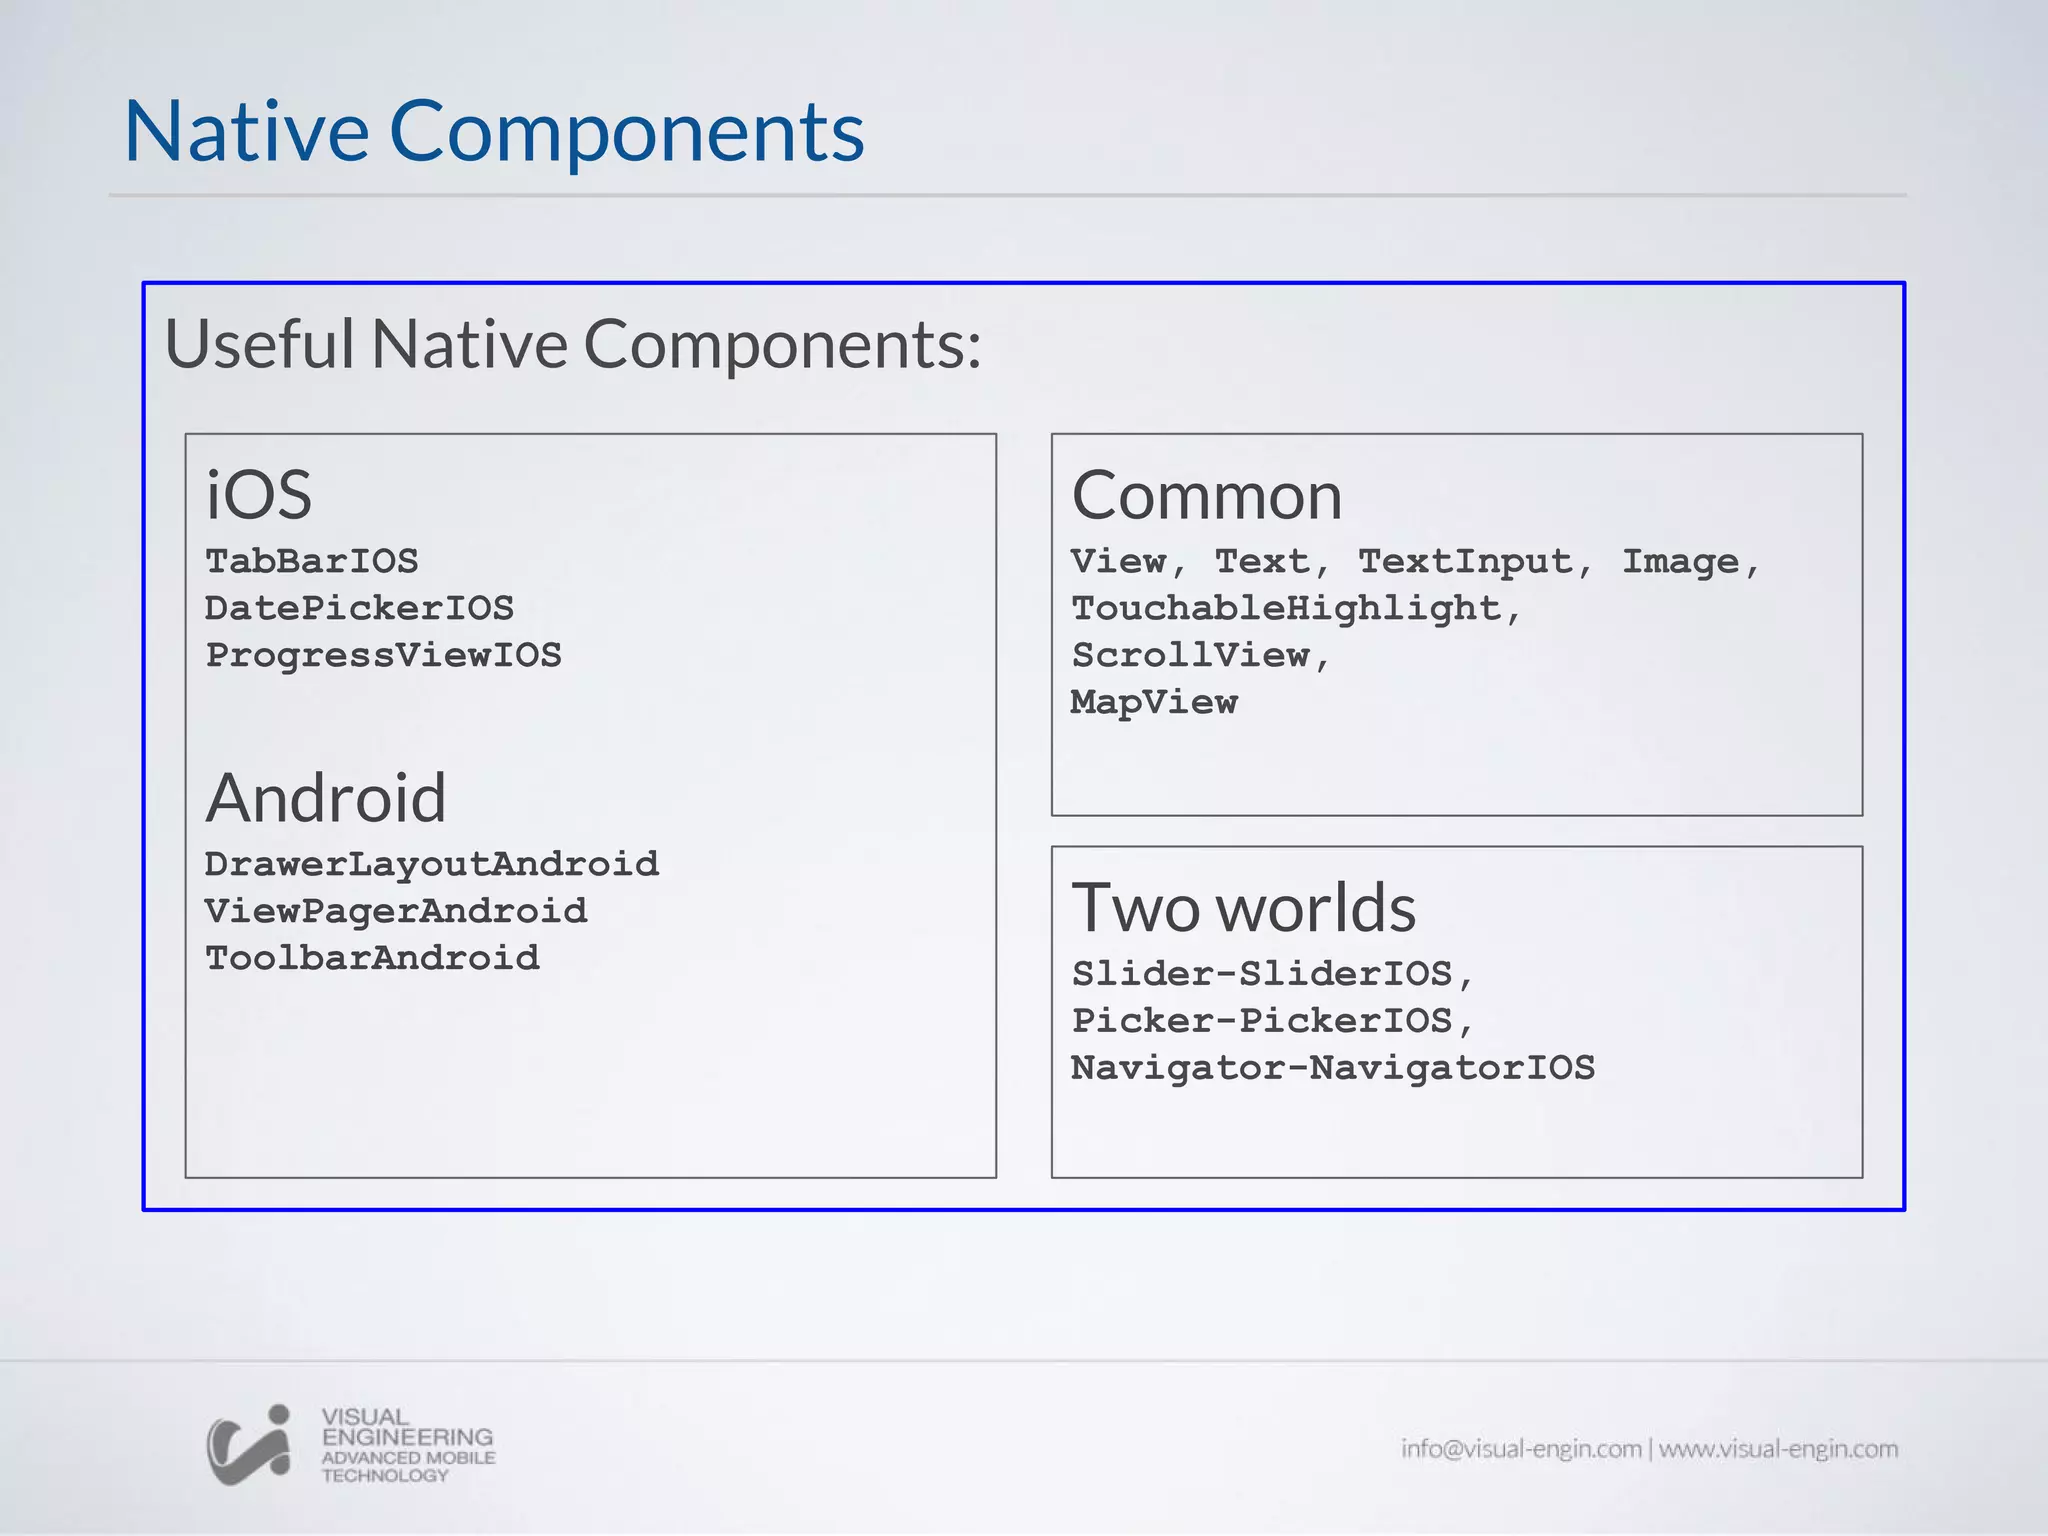Click 'TouchableHighlight,' component name
The height and width of the screenshot is (1536, 2048).
1296,609
